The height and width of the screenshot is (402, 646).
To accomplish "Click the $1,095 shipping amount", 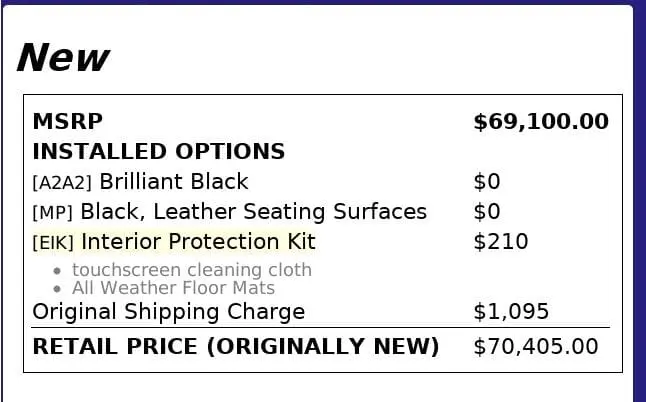I will tap(511, 312).
